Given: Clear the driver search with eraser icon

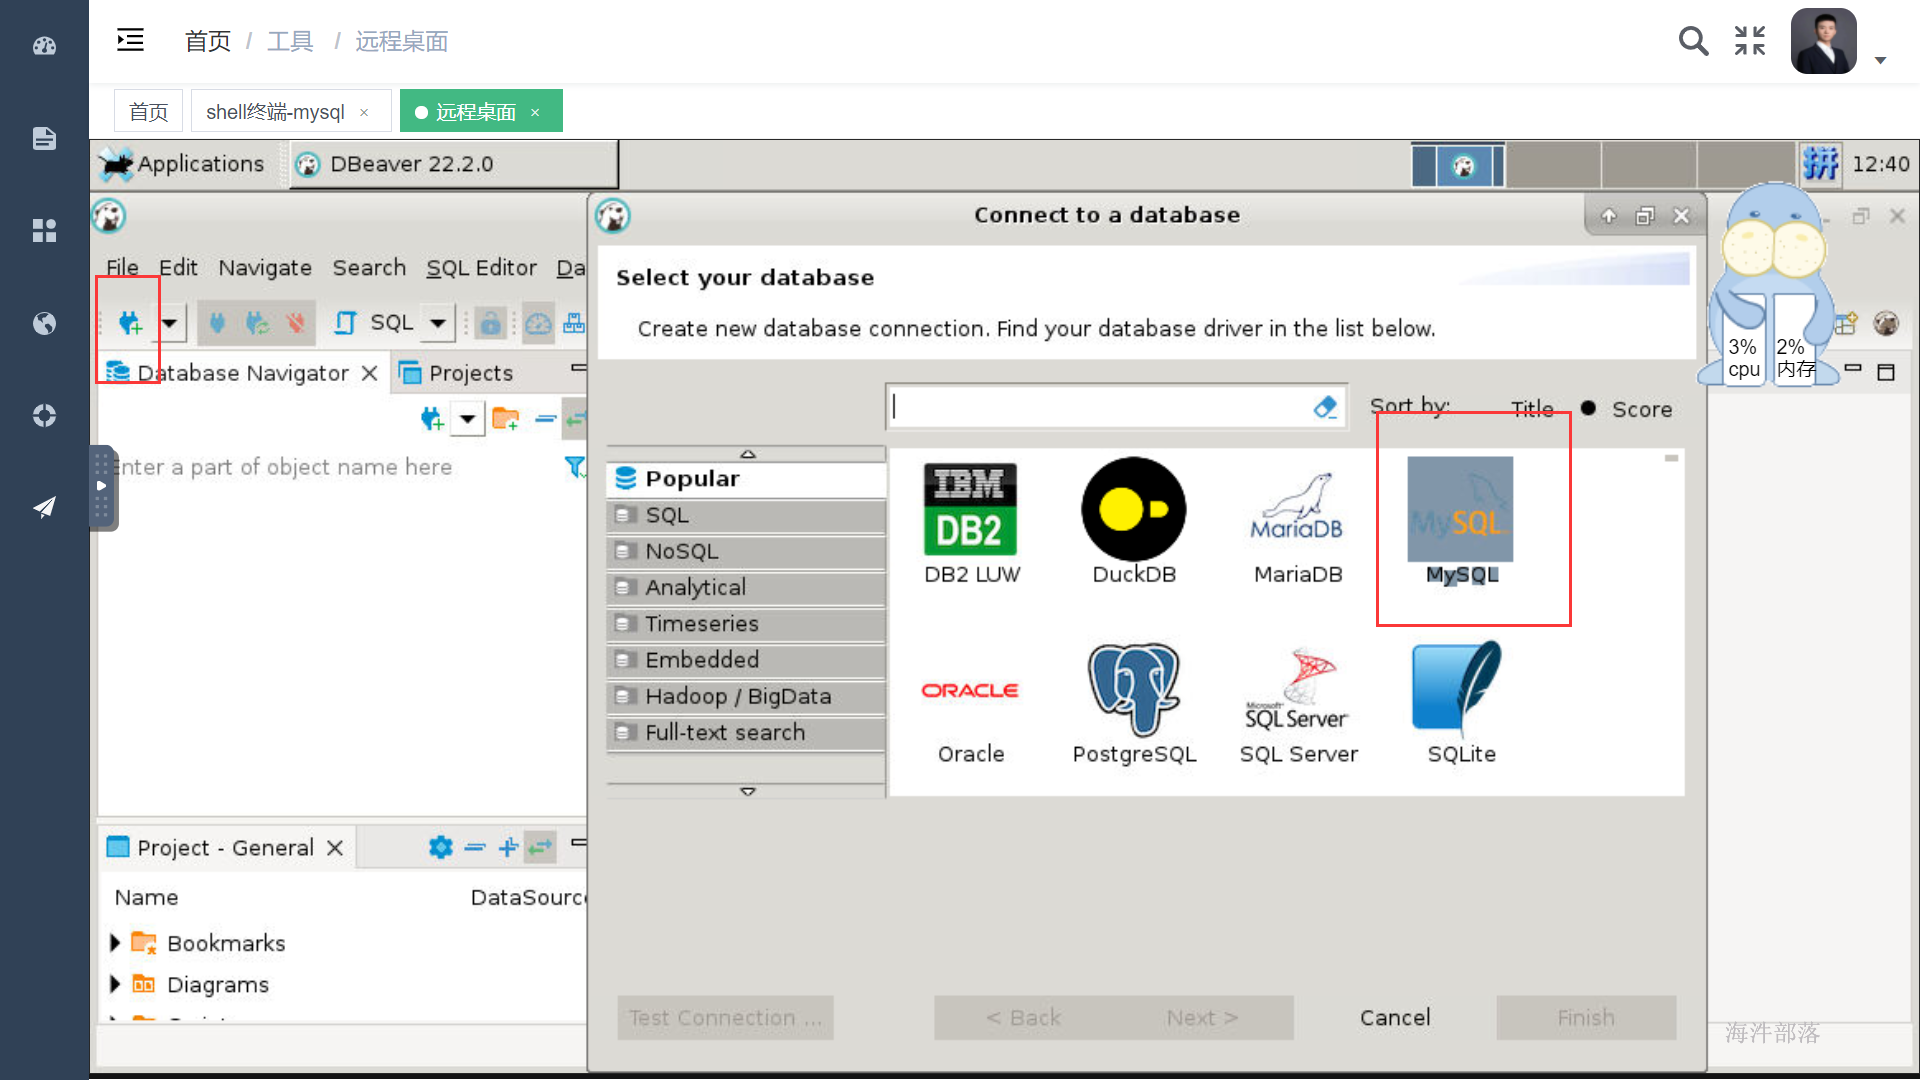Looking at the screenshot, I should coord(1325,407).
